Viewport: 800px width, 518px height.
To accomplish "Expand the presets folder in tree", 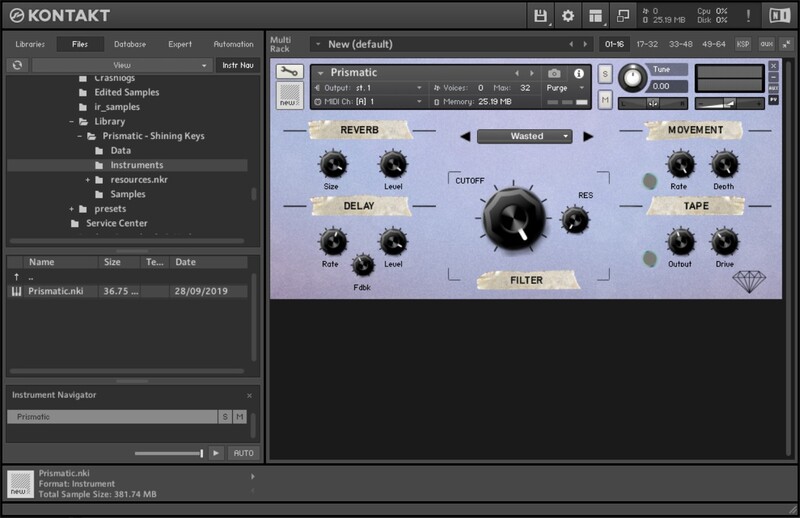I will pos(72,209).
